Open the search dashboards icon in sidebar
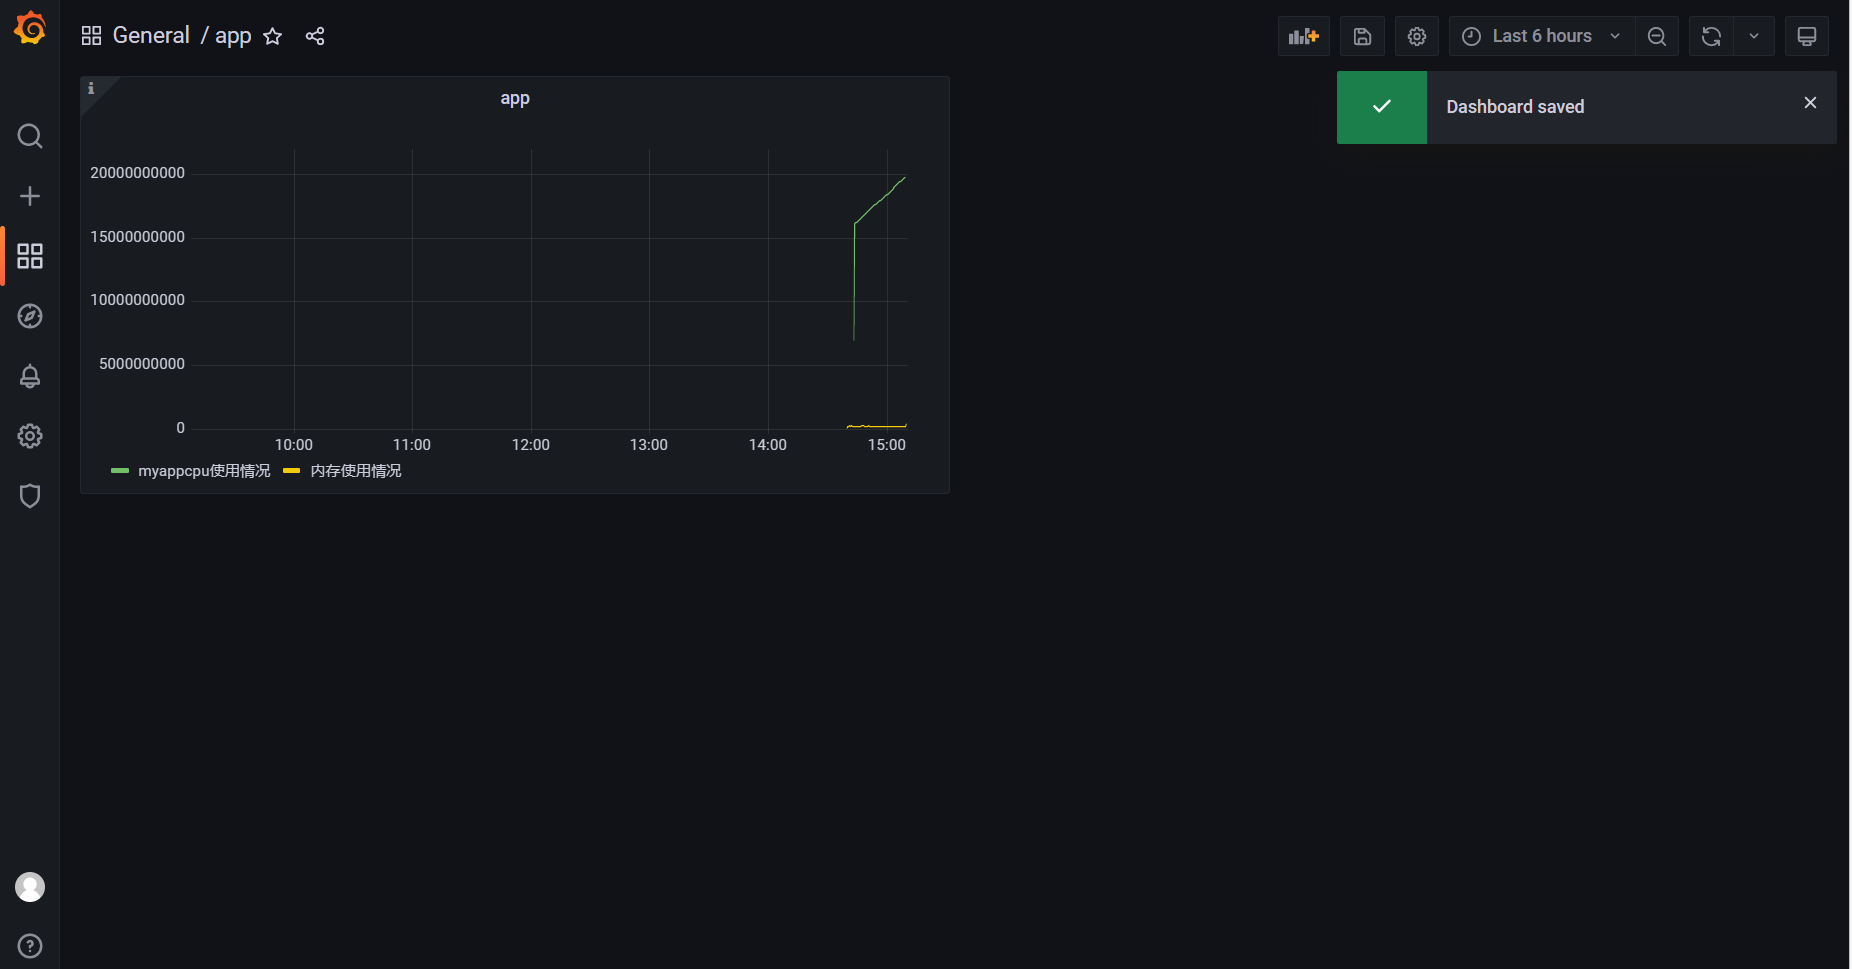The height and width of the screenshot is (969, 1852). (30, 136)
